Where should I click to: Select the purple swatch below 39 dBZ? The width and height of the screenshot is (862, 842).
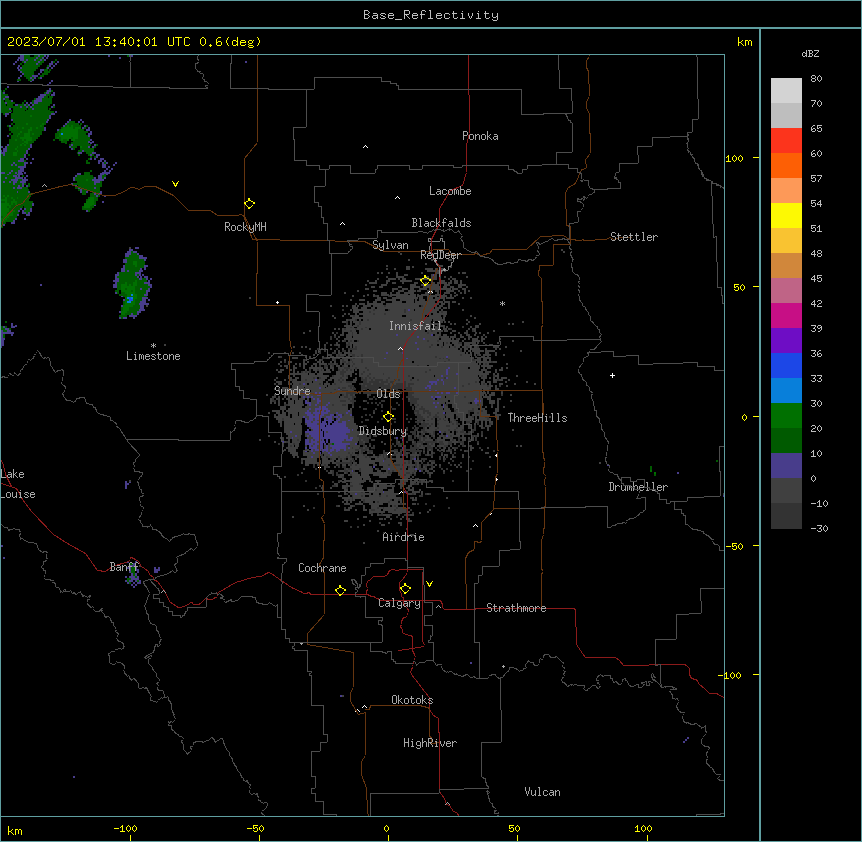click(786, 340)
